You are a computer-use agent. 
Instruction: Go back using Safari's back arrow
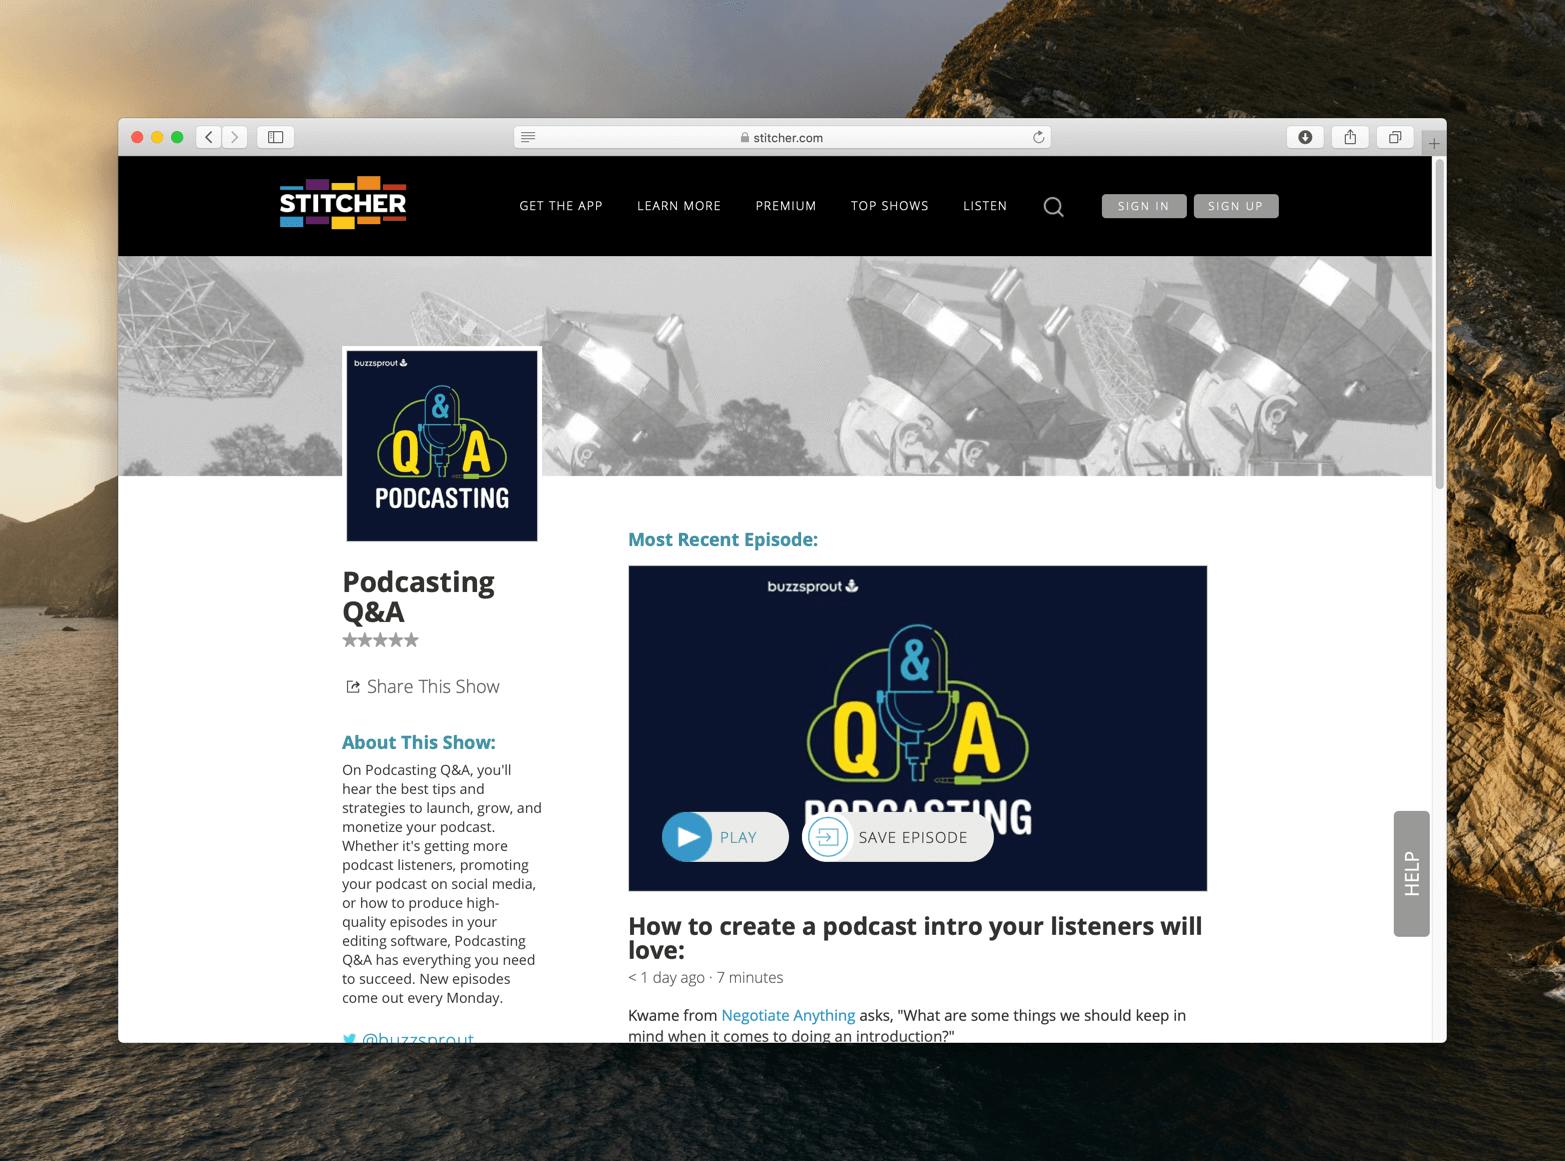(x=208, y=137)
